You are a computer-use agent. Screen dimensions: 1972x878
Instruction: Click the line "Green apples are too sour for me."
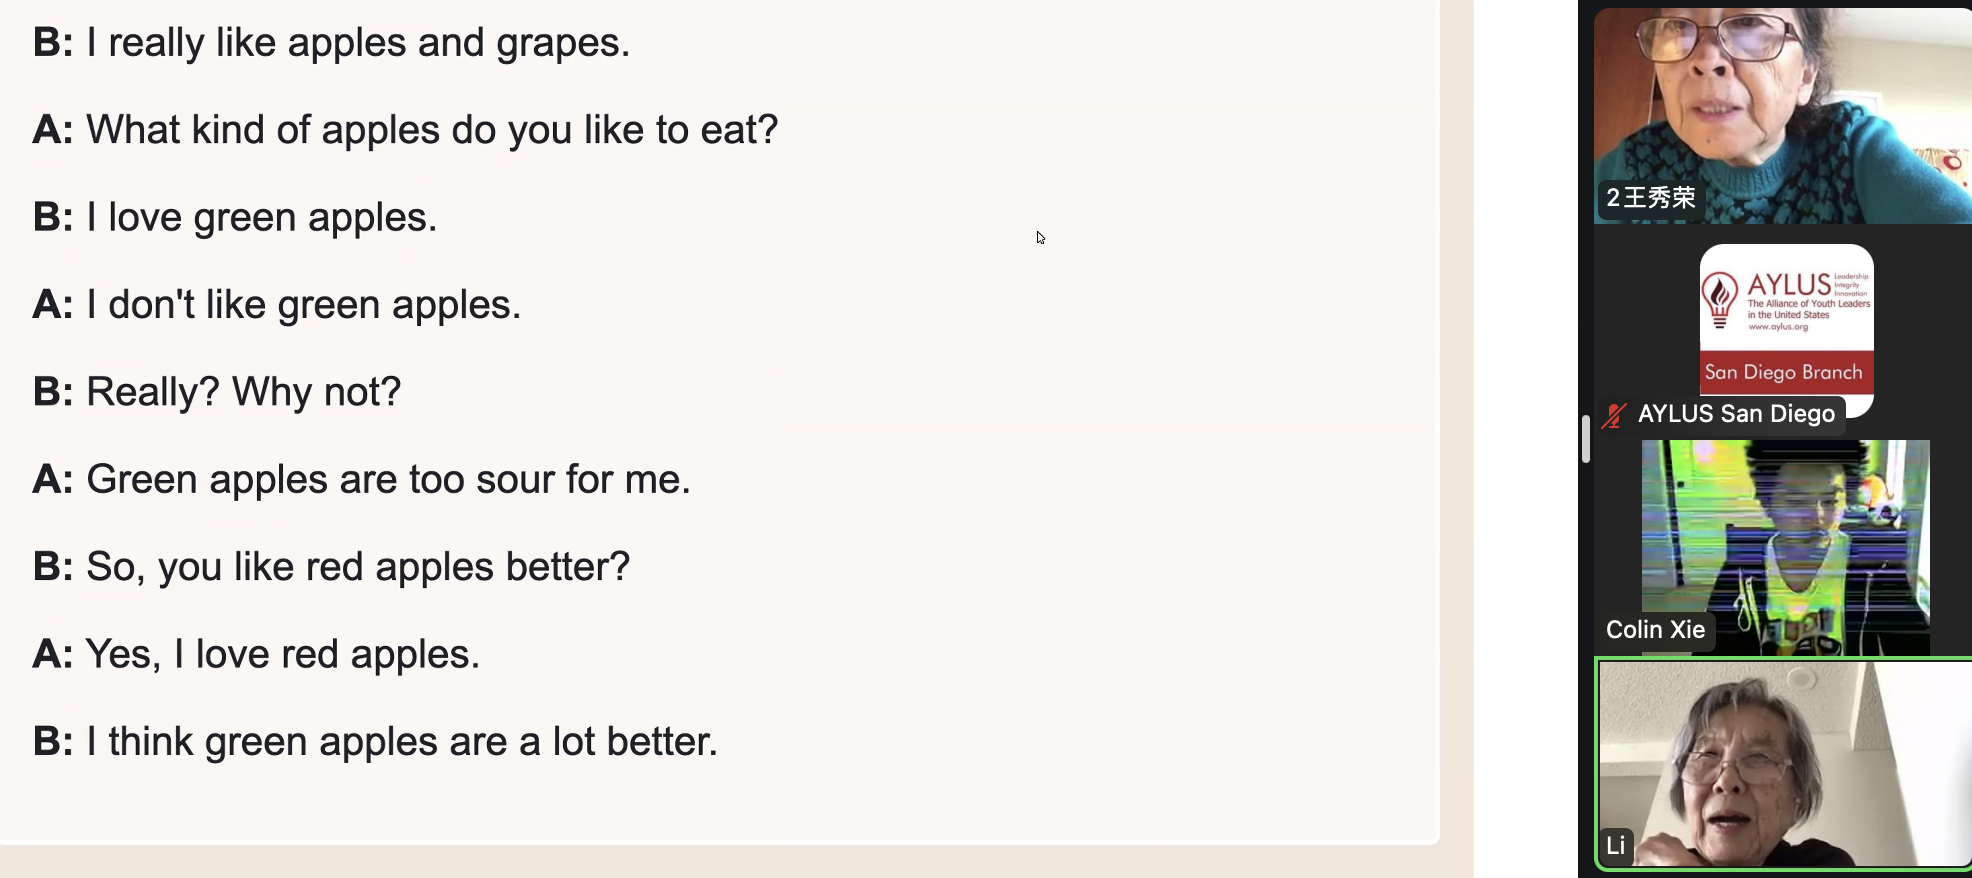point(389,479)
